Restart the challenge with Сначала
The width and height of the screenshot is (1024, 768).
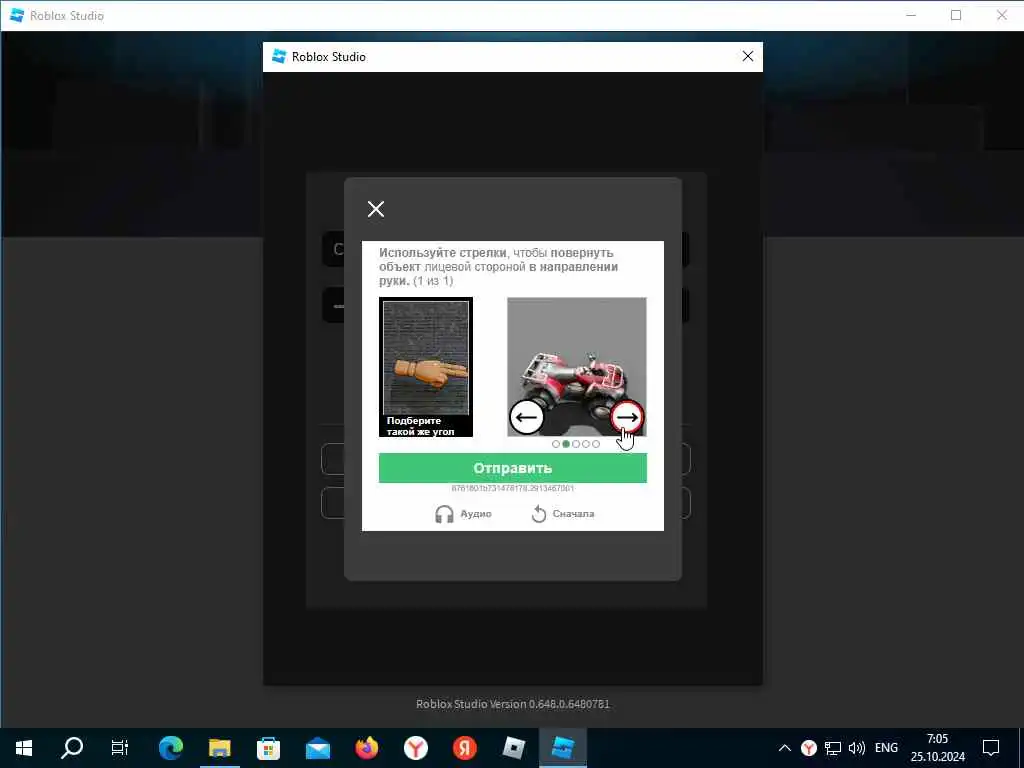click(563, 514)
